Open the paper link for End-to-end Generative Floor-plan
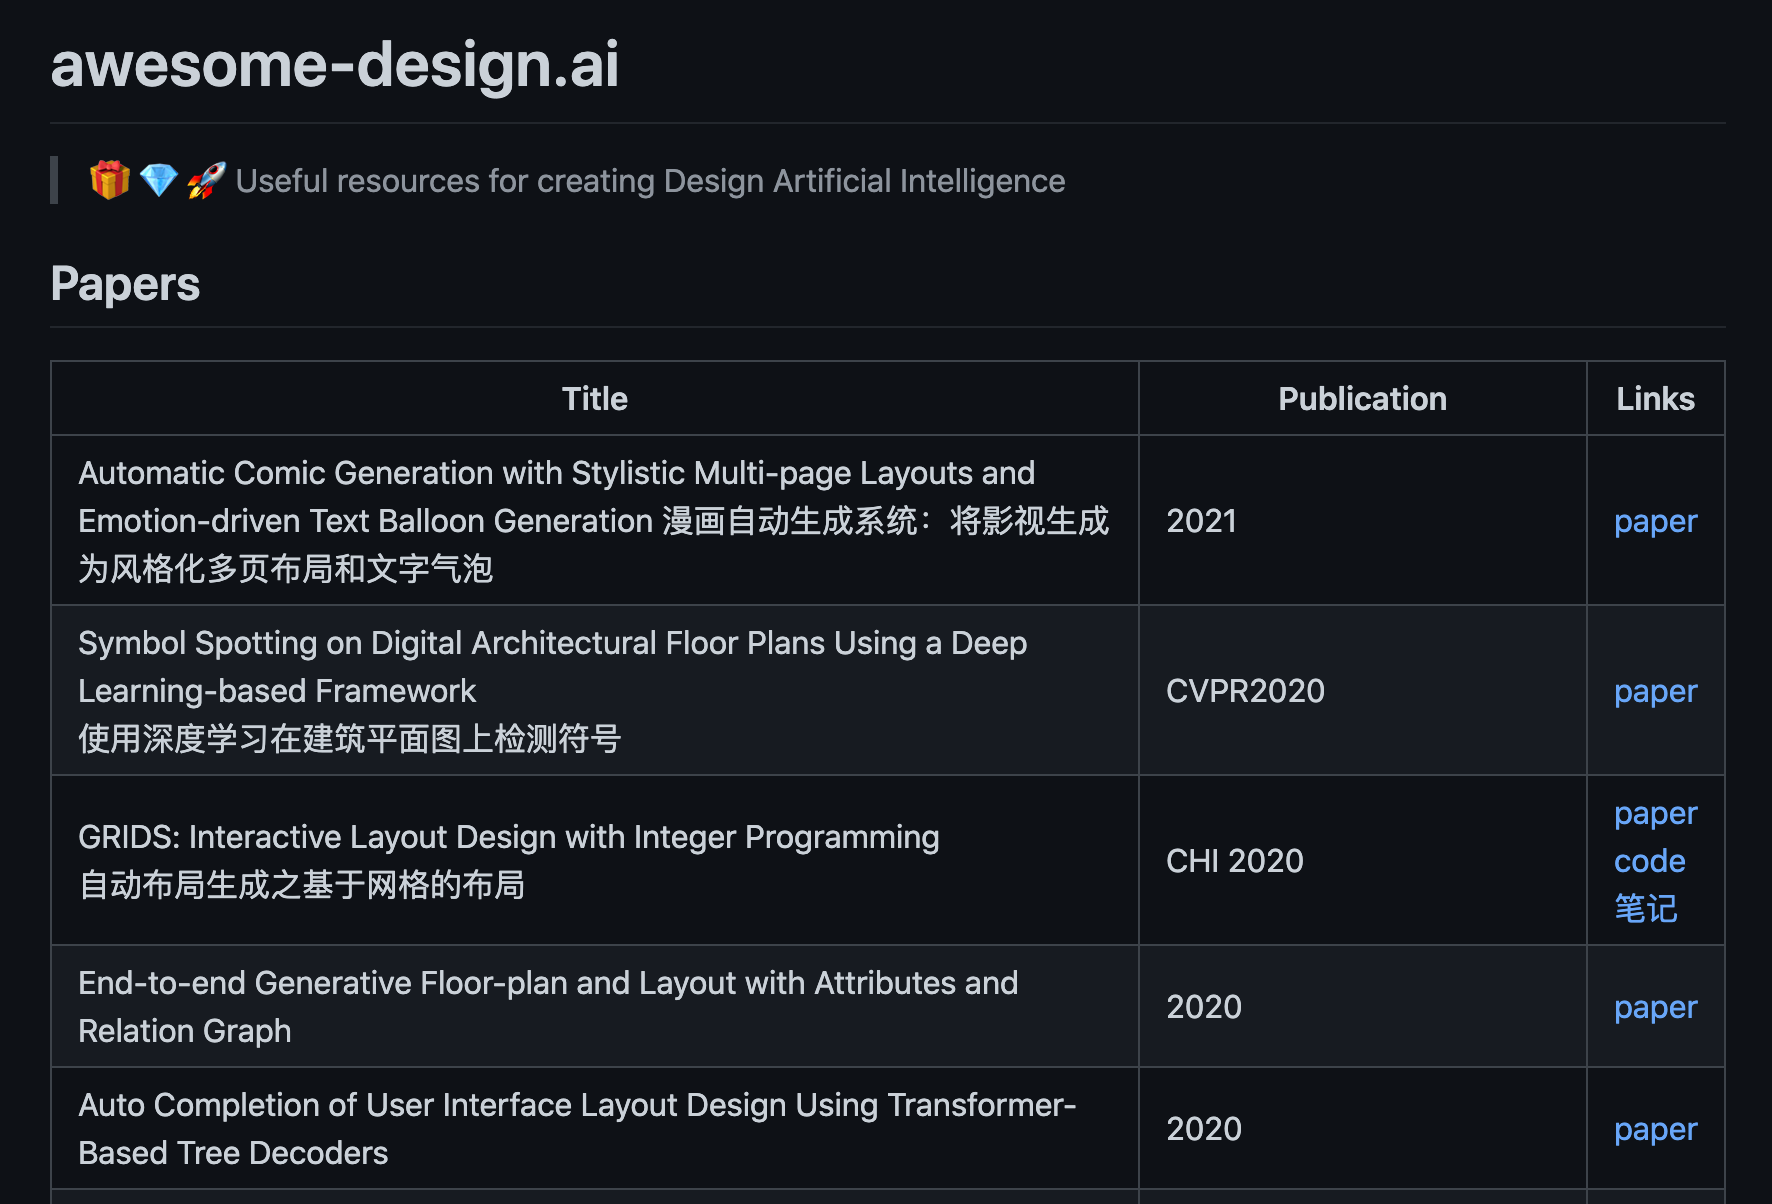 tap(1655, 1007)
